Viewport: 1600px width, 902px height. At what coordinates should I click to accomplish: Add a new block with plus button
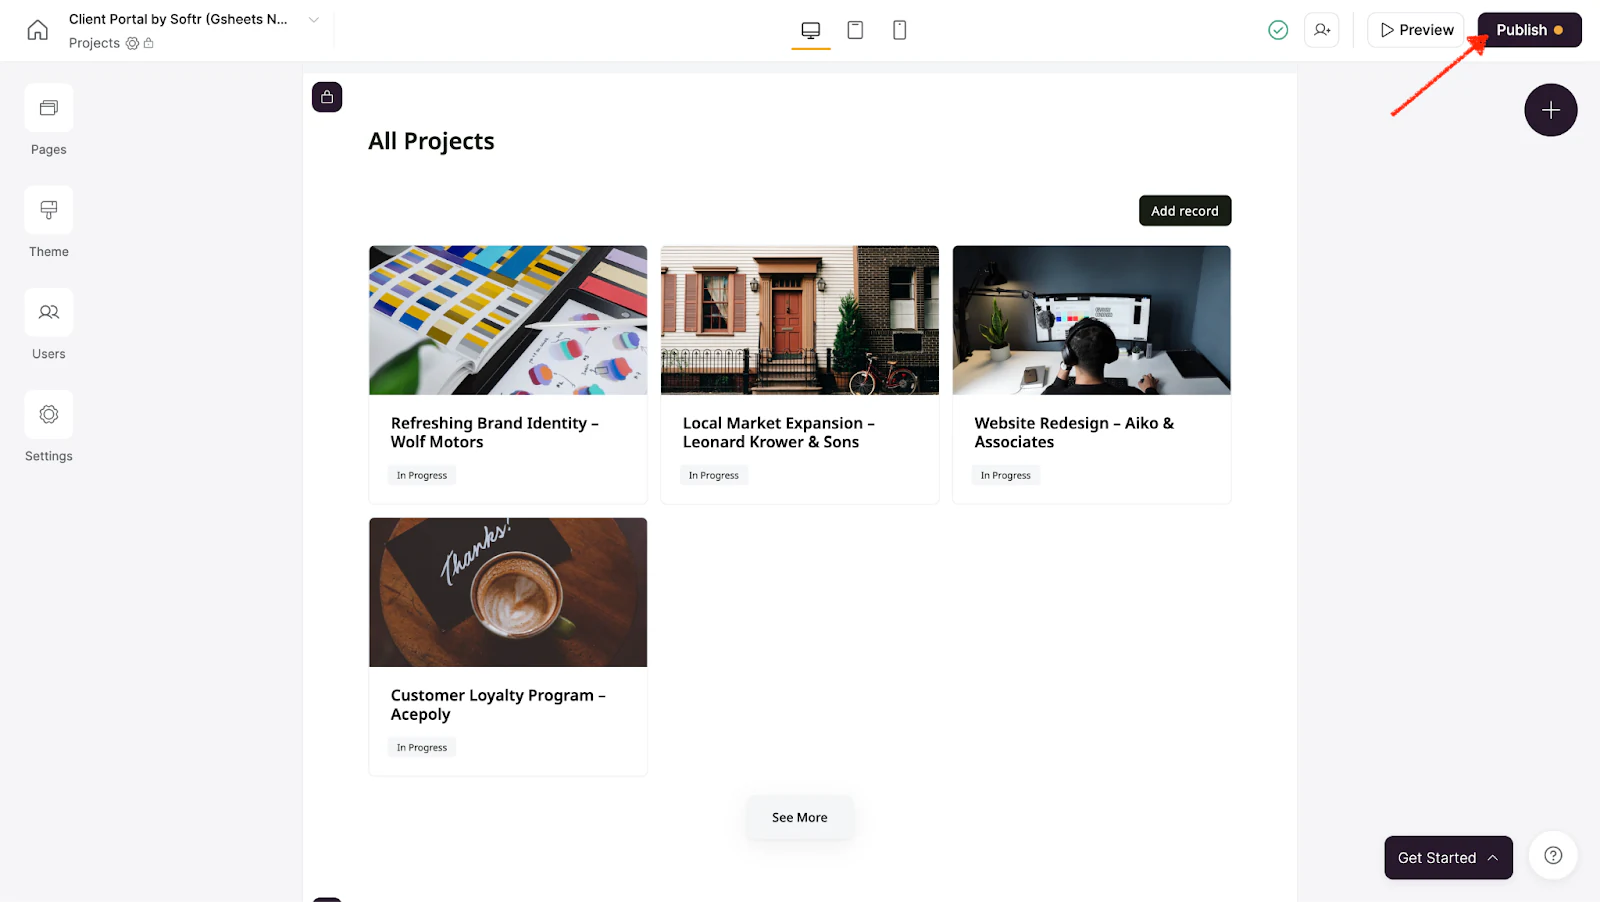[x=1551, y=110]
